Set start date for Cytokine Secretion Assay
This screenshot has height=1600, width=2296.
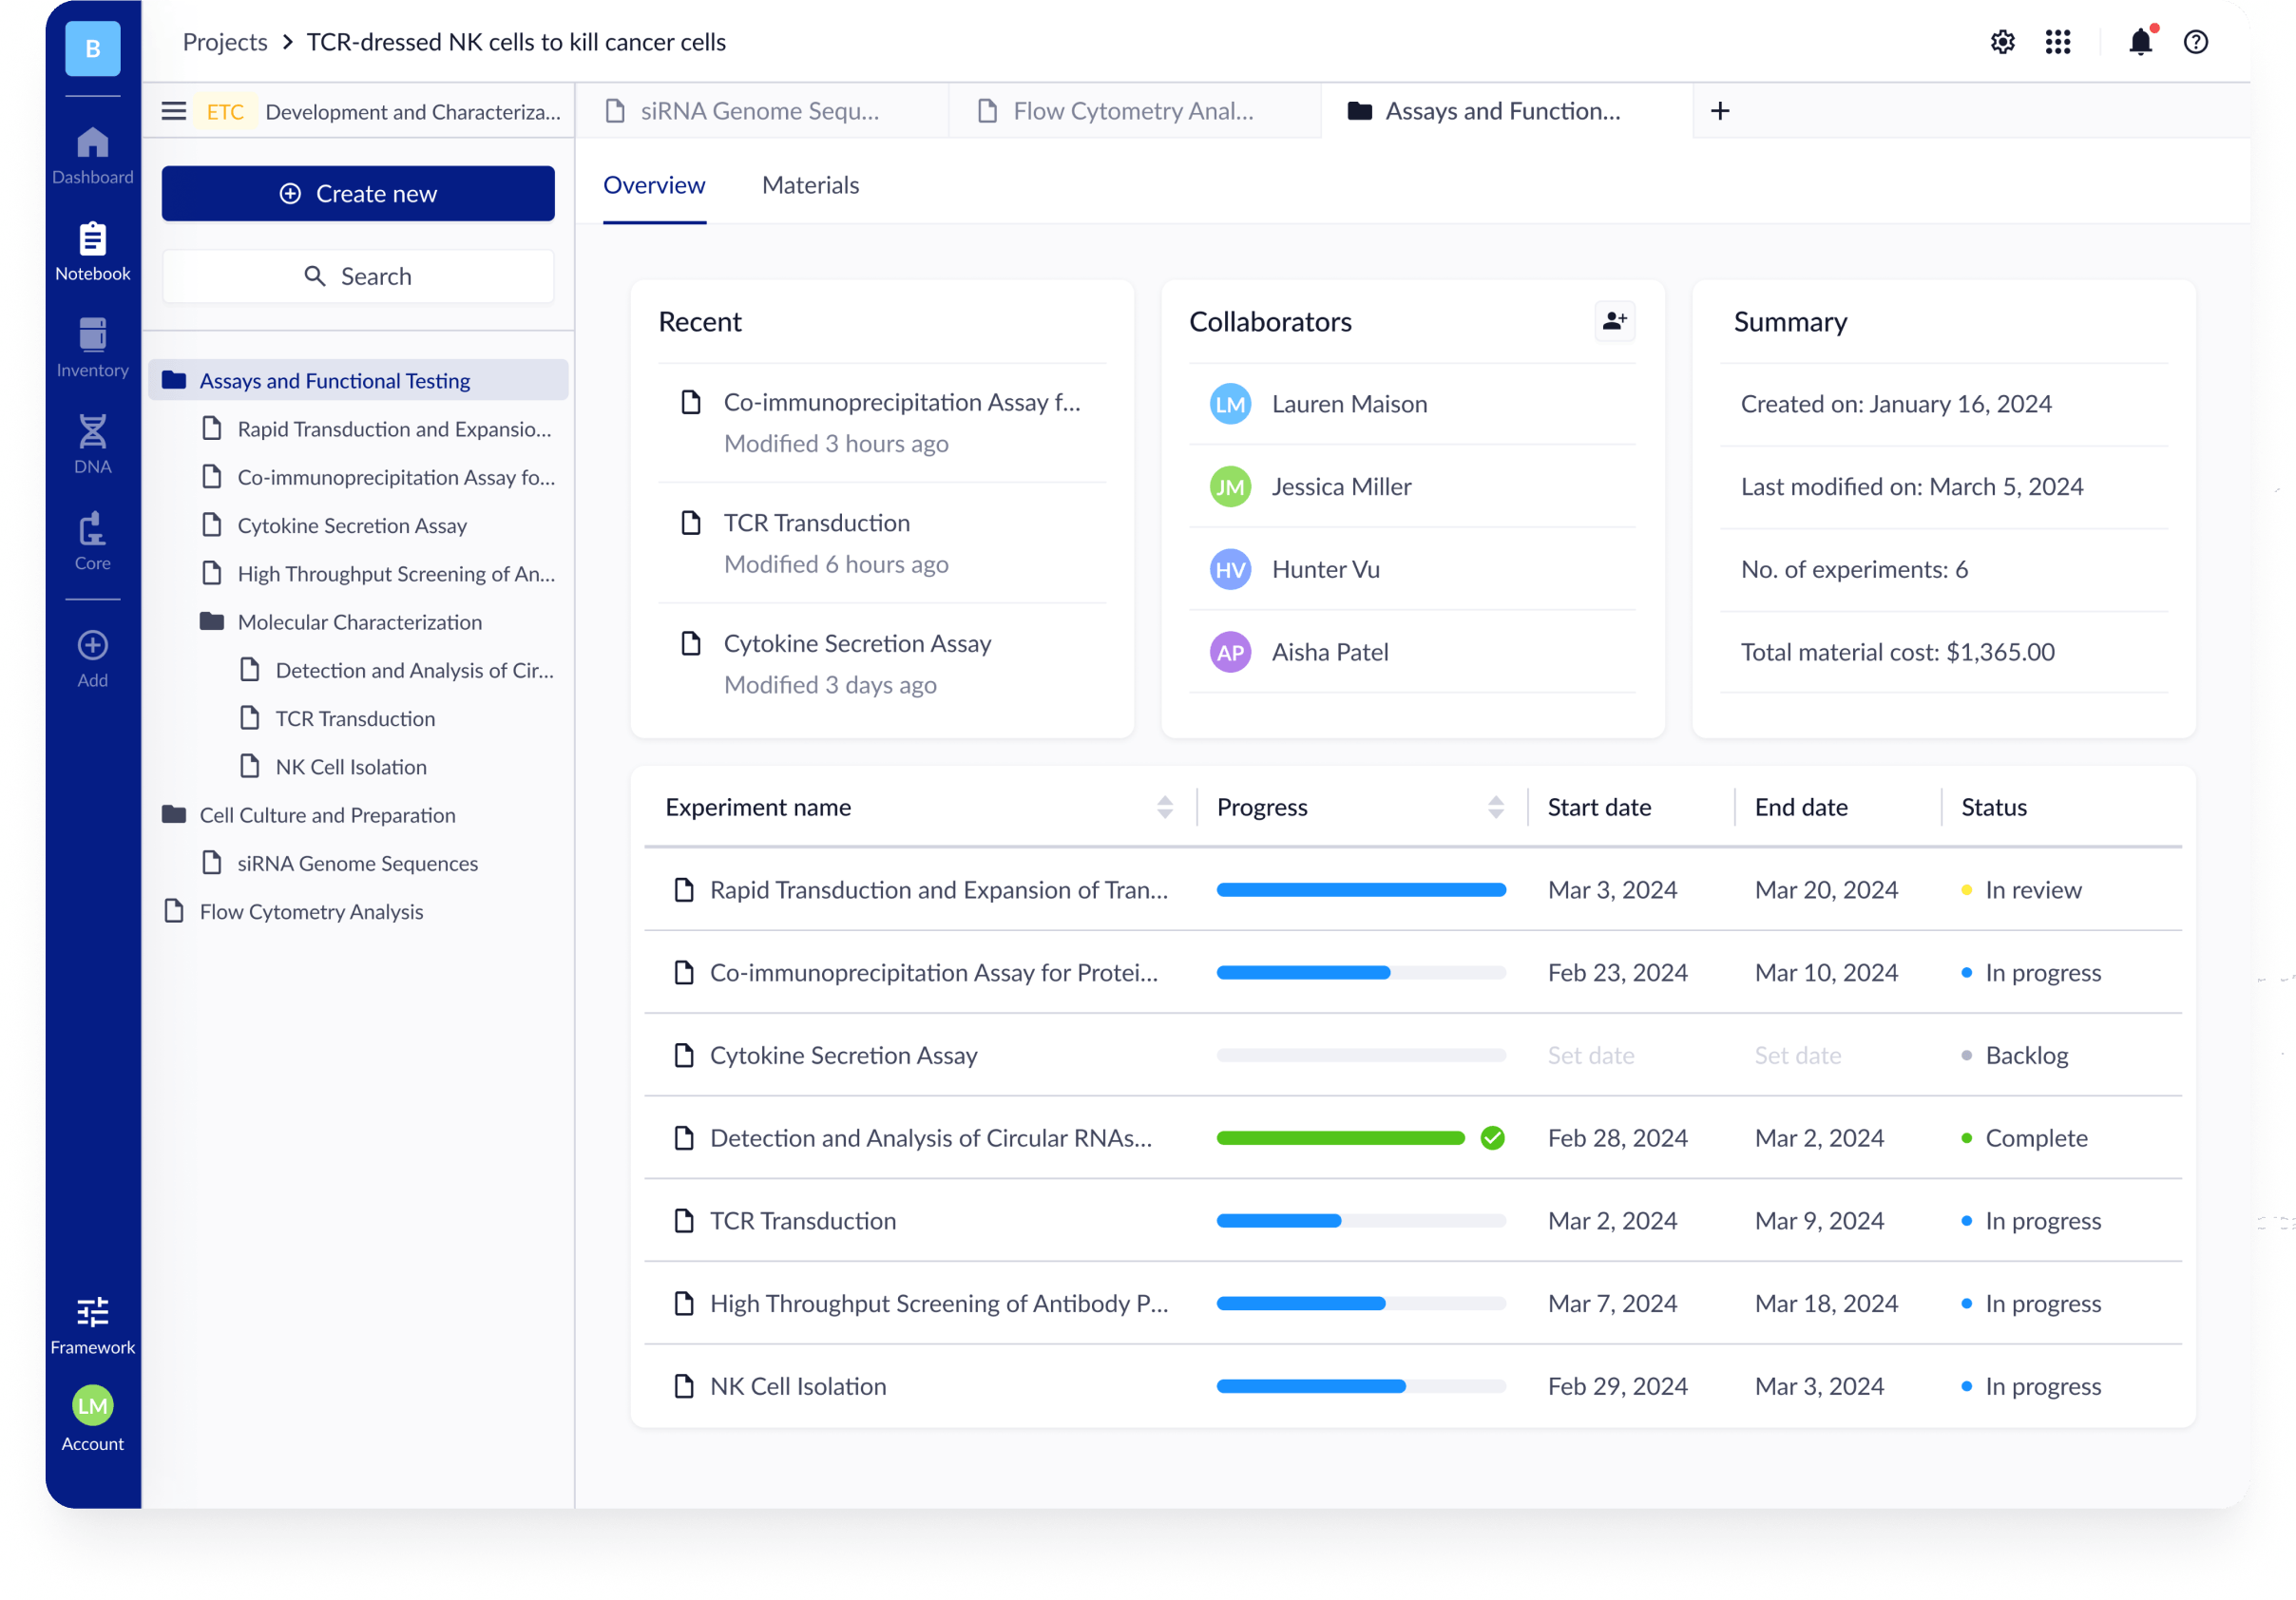(1590, 1055)
